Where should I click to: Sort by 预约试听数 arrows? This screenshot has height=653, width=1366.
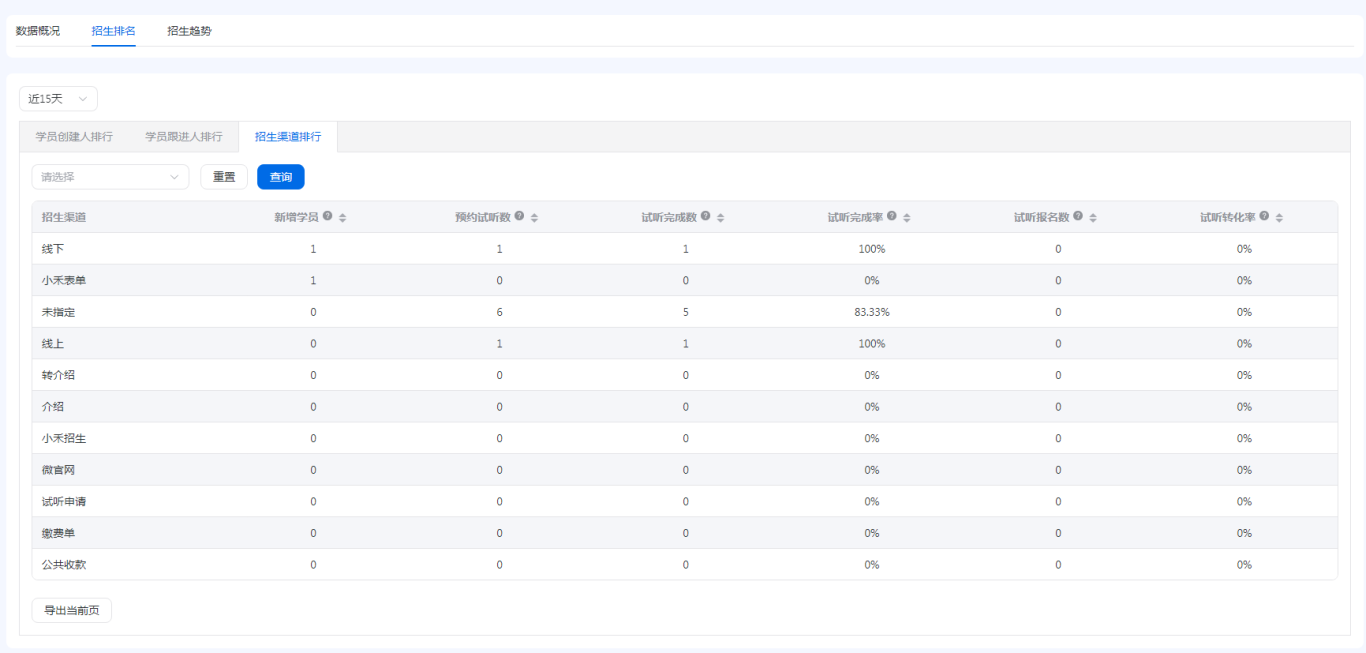pyautogui.click(x=534, y=218)
